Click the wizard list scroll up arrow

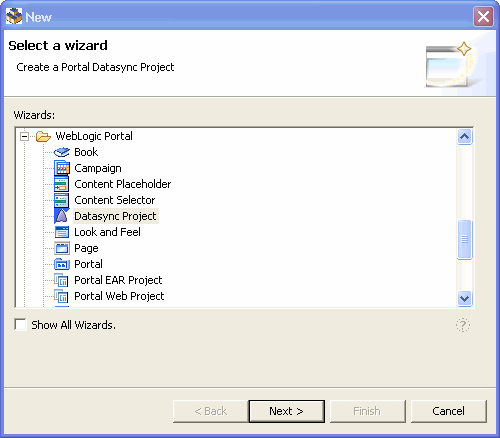coord(465,137)
